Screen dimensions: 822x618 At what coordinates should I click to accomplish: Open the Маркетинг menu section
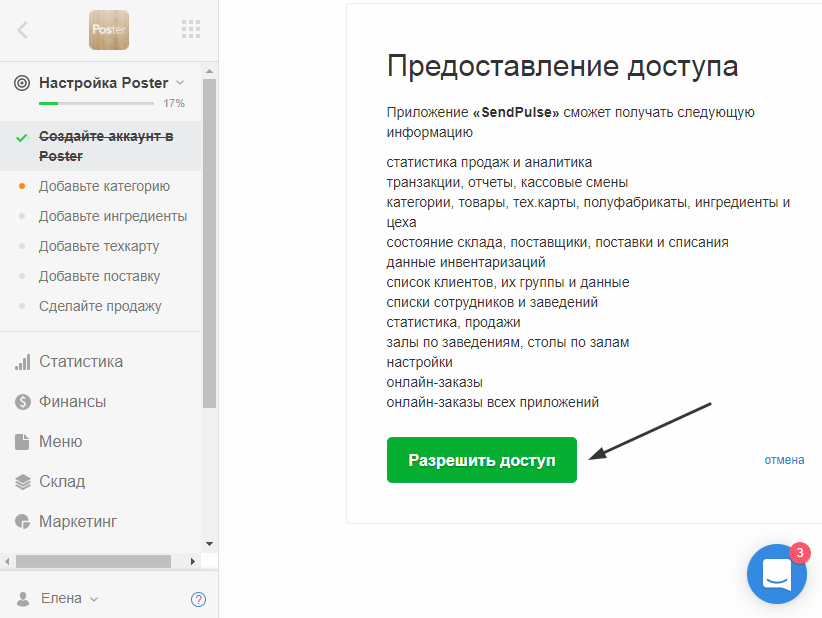[x=78, y=522]
